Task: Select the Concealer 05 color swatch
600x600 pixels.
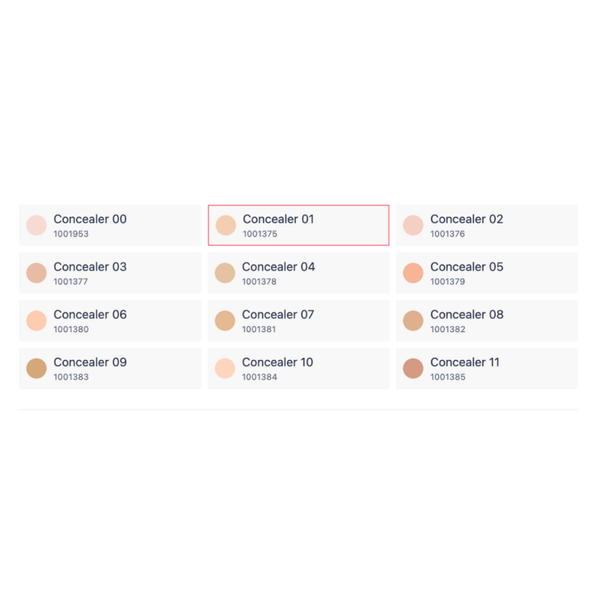Action: coord(413,273)
